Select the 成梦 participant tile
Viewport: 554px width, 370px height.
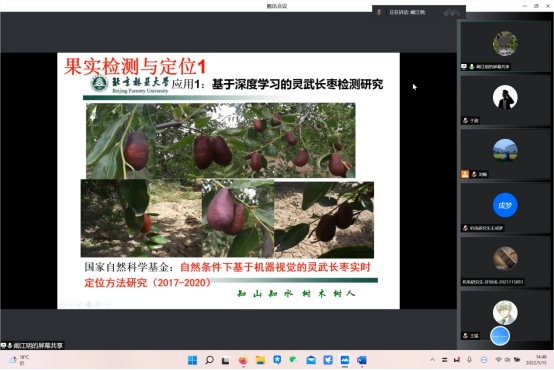505,207
